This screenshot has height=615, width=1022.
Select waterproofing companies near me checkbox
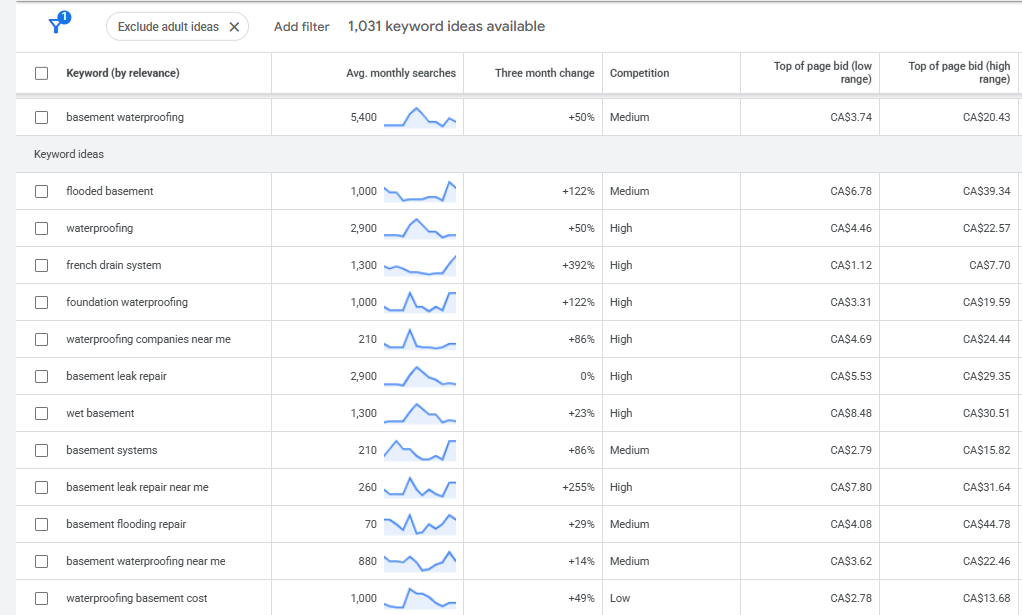click(x=41, y=339)
